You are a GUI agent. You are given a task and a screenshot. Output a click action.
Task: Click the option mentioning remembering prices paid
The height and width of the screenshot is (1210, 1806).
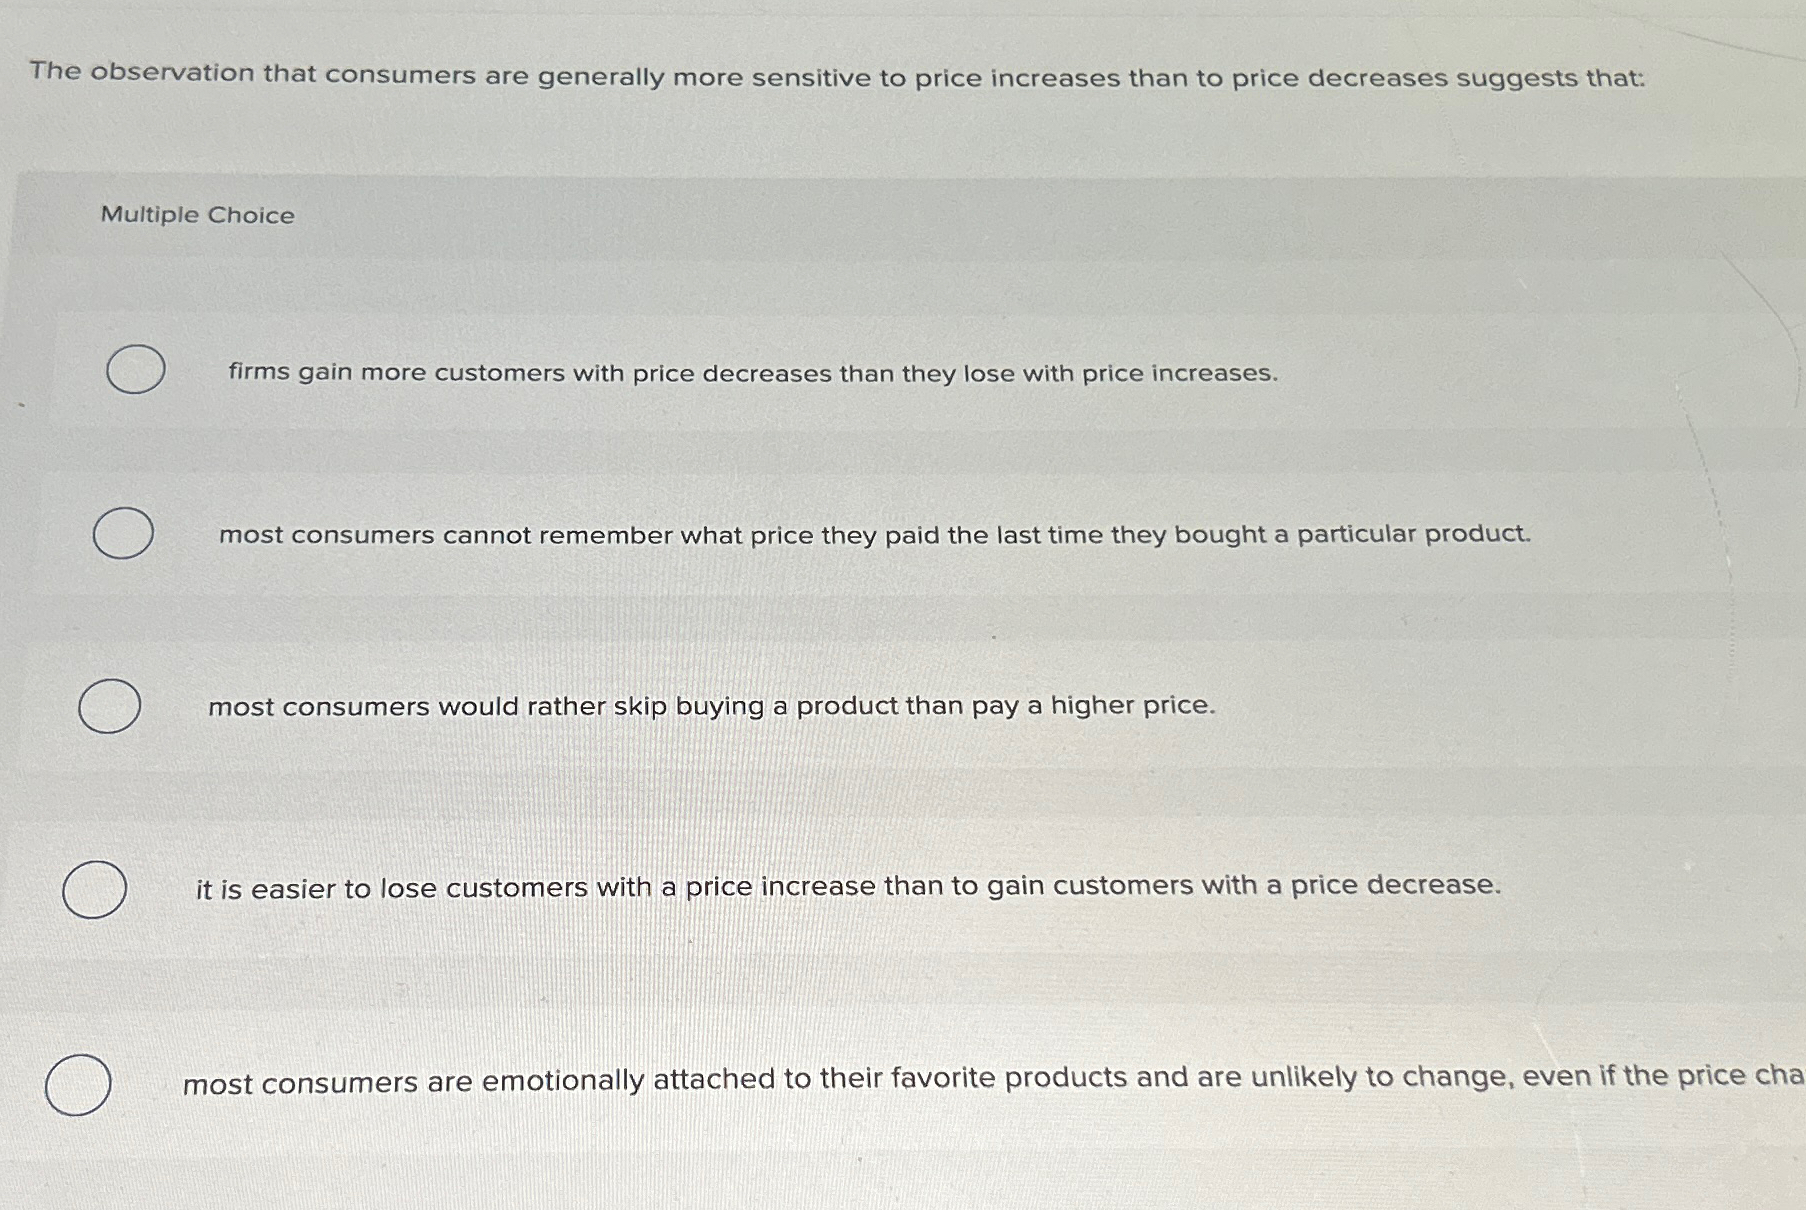point(874,536)
